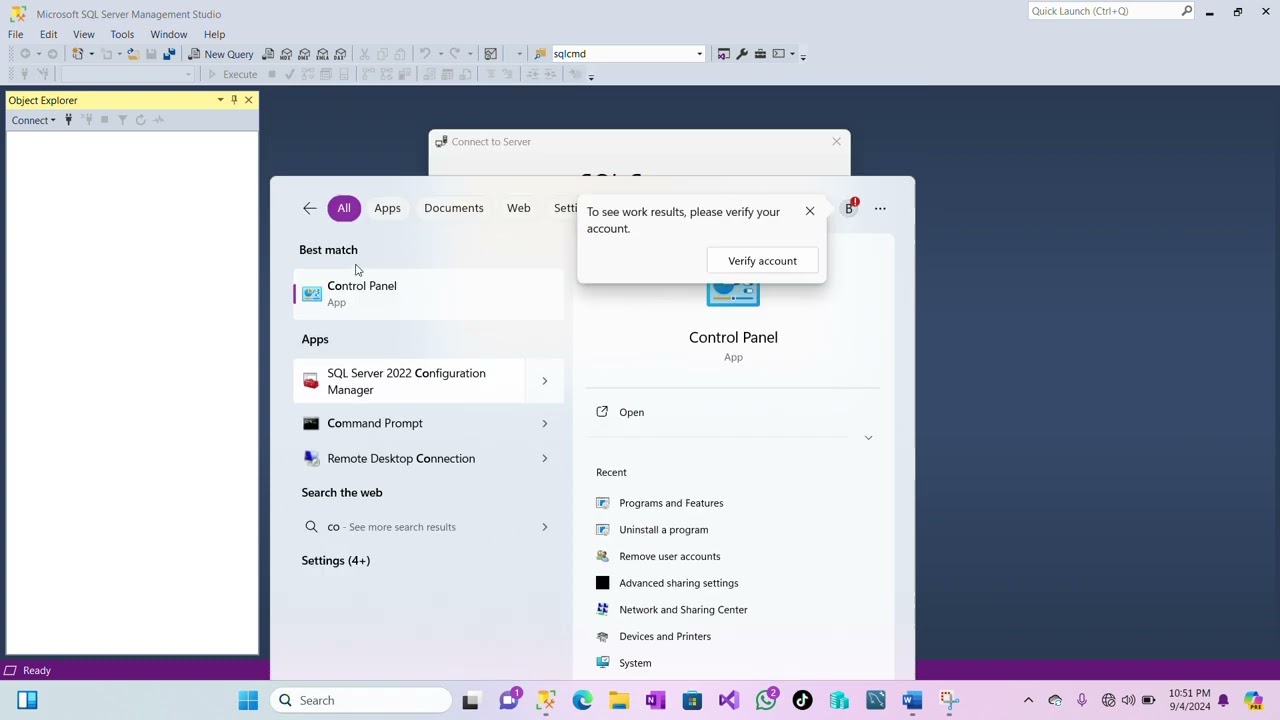
Task: Open the View menu
Action: tap(84, 34)
